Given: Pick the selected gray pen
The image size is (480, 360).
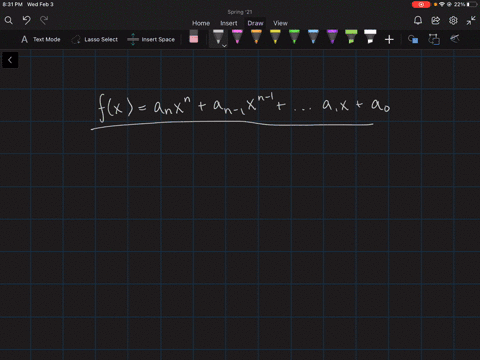Looking at the screenshot, I should click(218, 37).
